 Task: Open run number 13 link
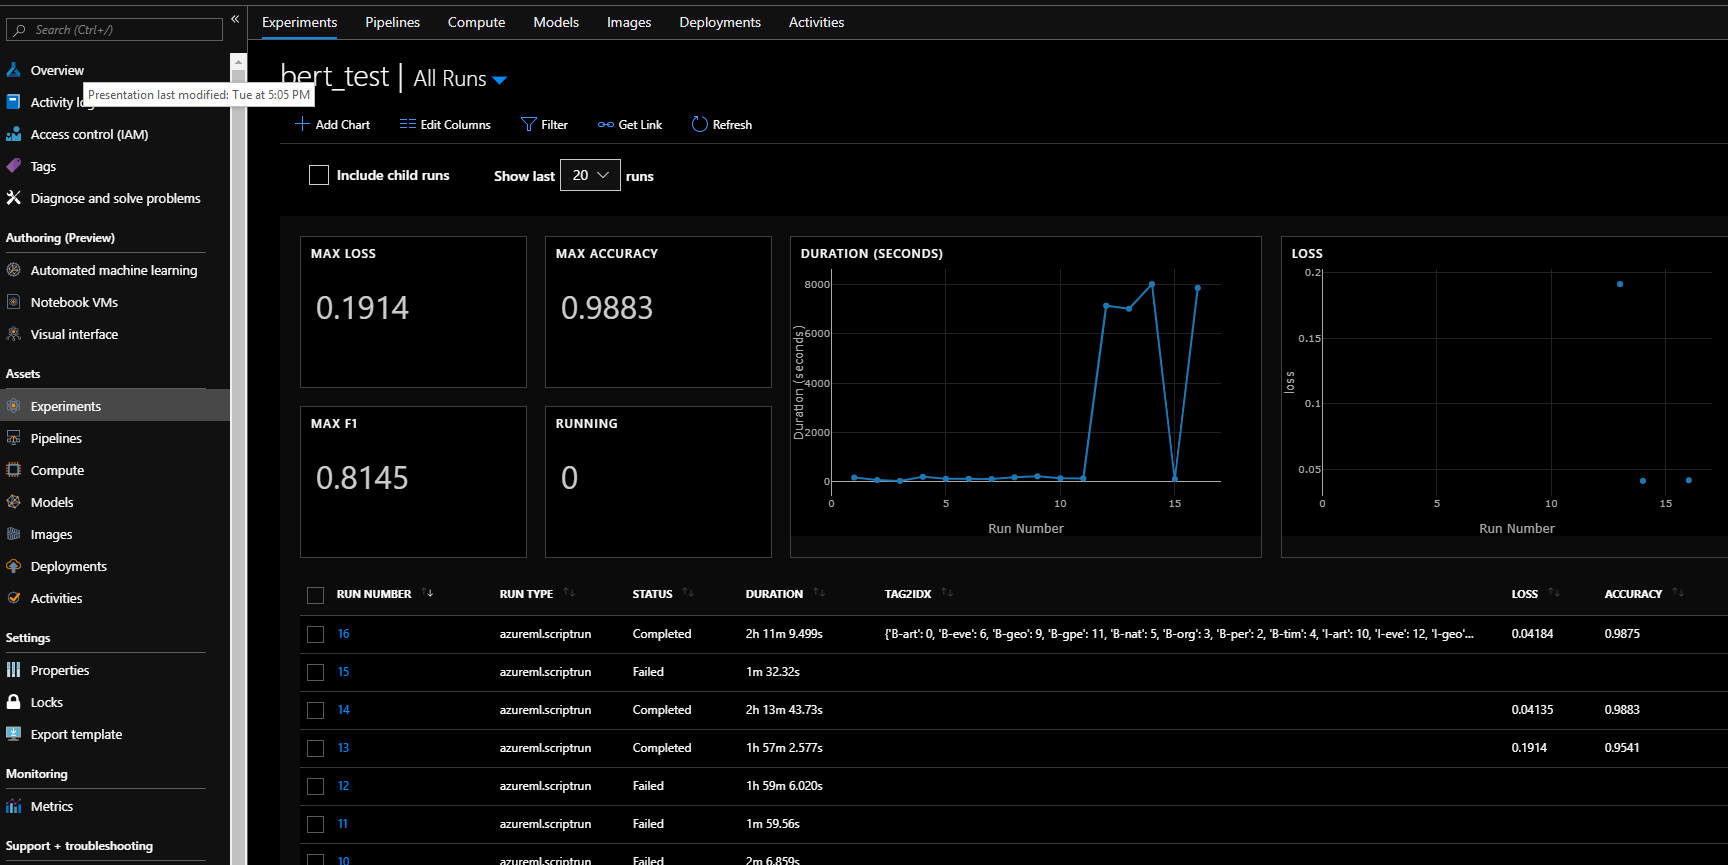(x=343, y=748)
